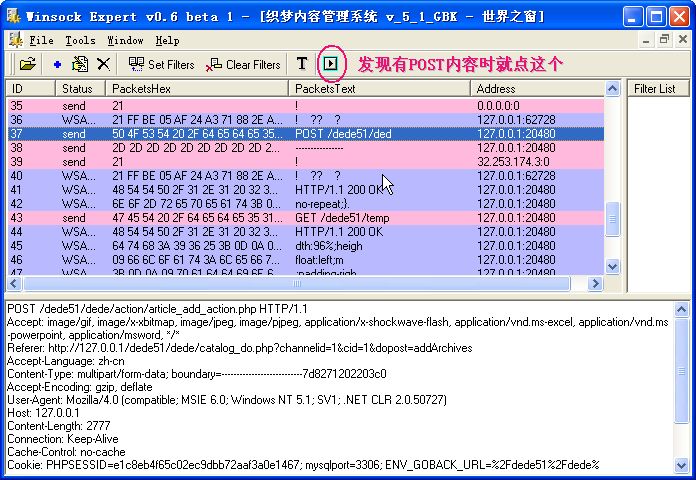Select packet row 38 with dashes text

[x=306, y=148]
